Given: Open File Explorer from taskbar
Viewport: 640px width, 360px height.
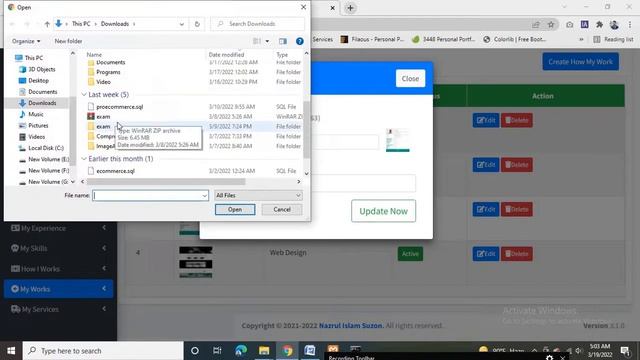Looking at the screenshot, I should (264, 351).
